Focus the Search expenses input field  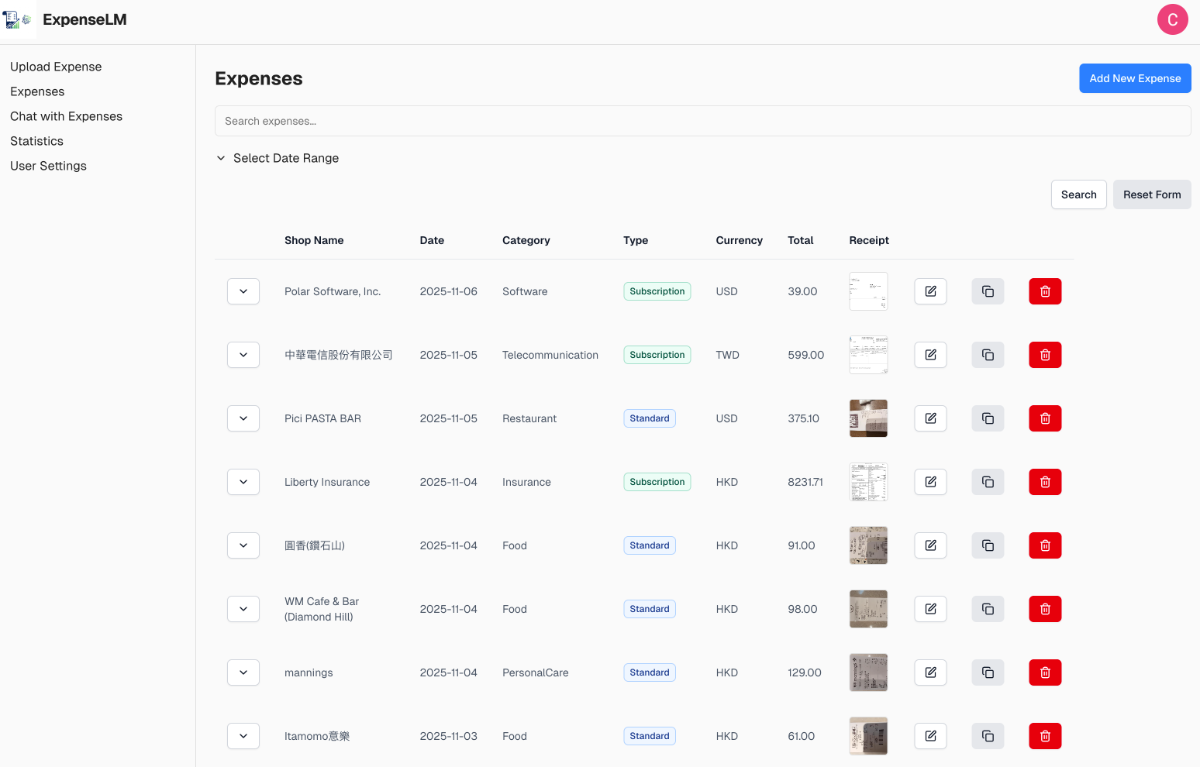point(702,121)
